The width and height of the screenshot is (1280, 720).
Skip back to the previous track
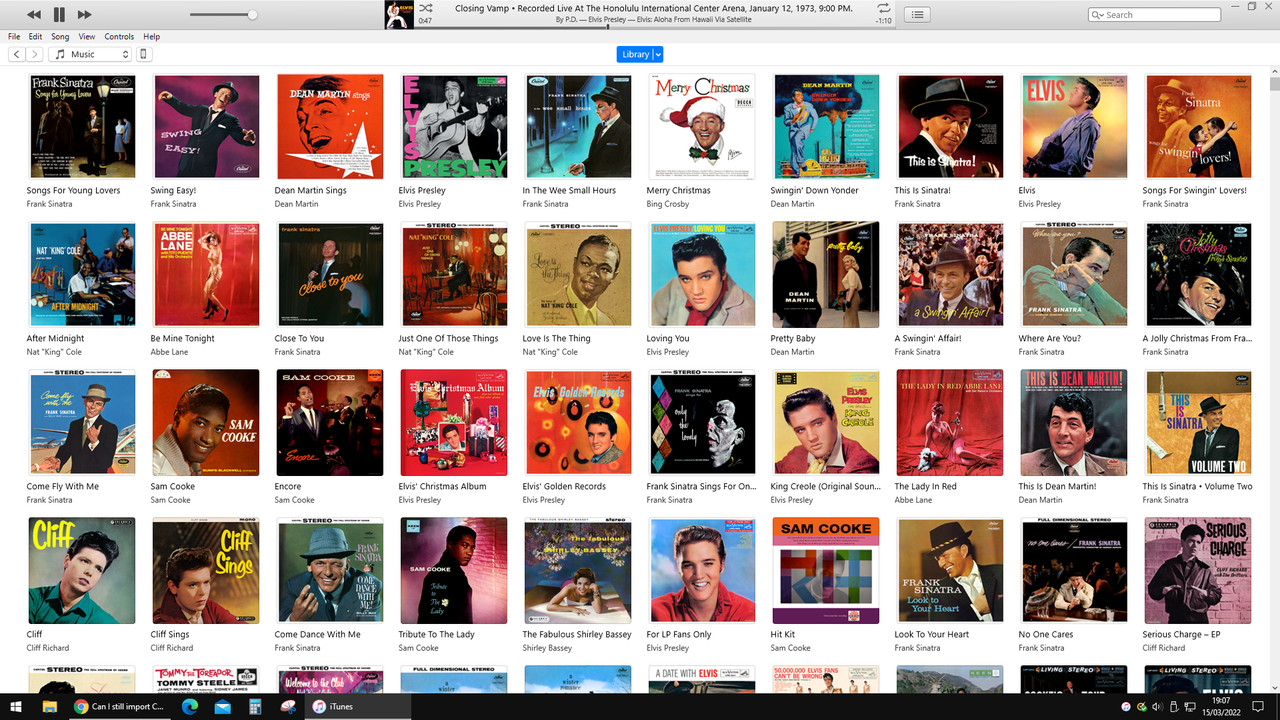(34, 14)
